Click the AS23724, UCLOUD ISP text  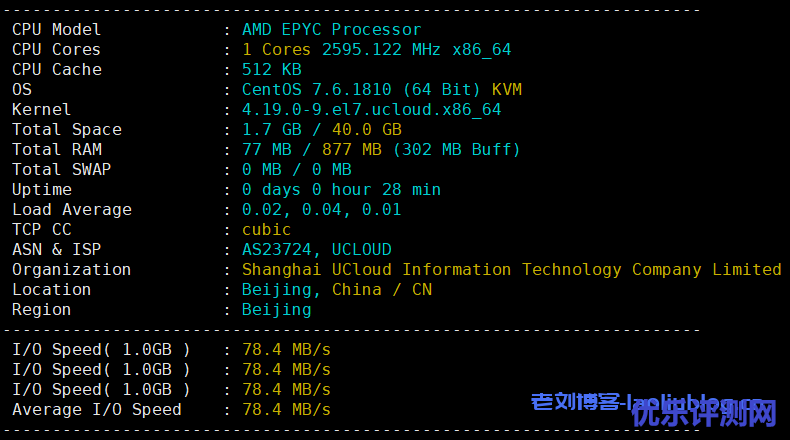(x=316, y=250)
